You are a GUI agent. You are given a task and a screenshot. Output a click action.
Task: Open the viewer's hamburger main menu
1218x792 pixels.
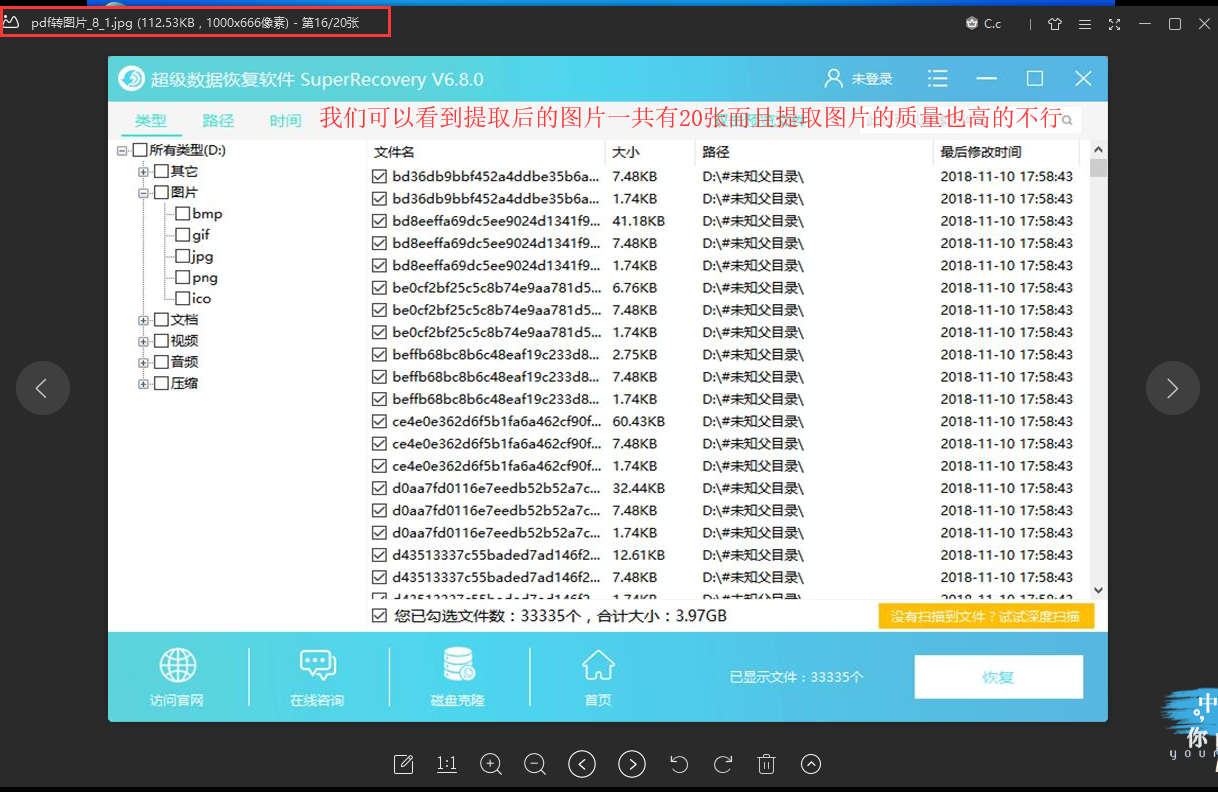coord(1085,24)
